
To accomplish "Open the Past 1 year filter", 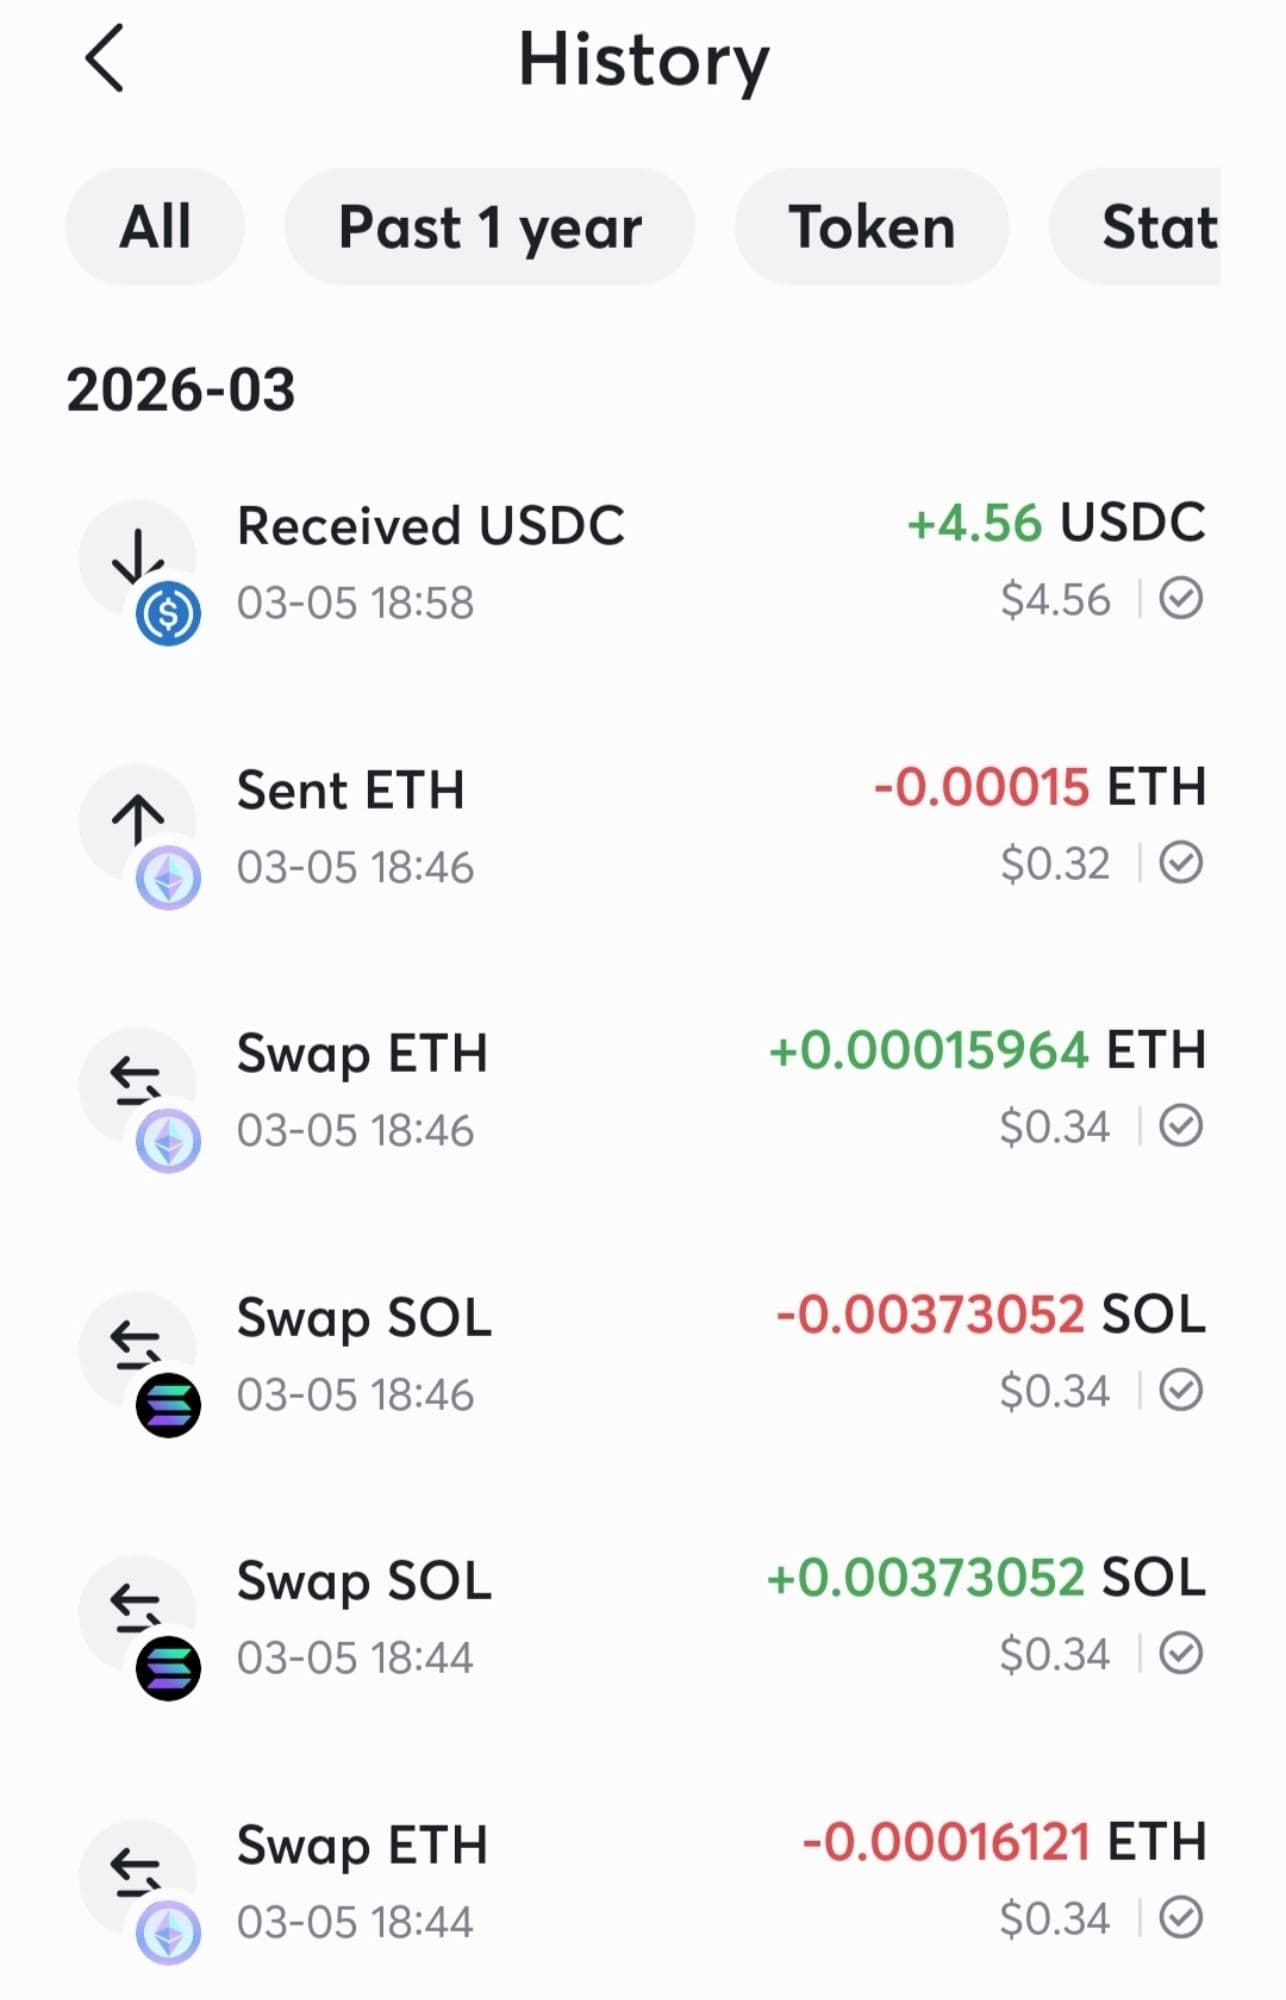I will click(489, 227).
